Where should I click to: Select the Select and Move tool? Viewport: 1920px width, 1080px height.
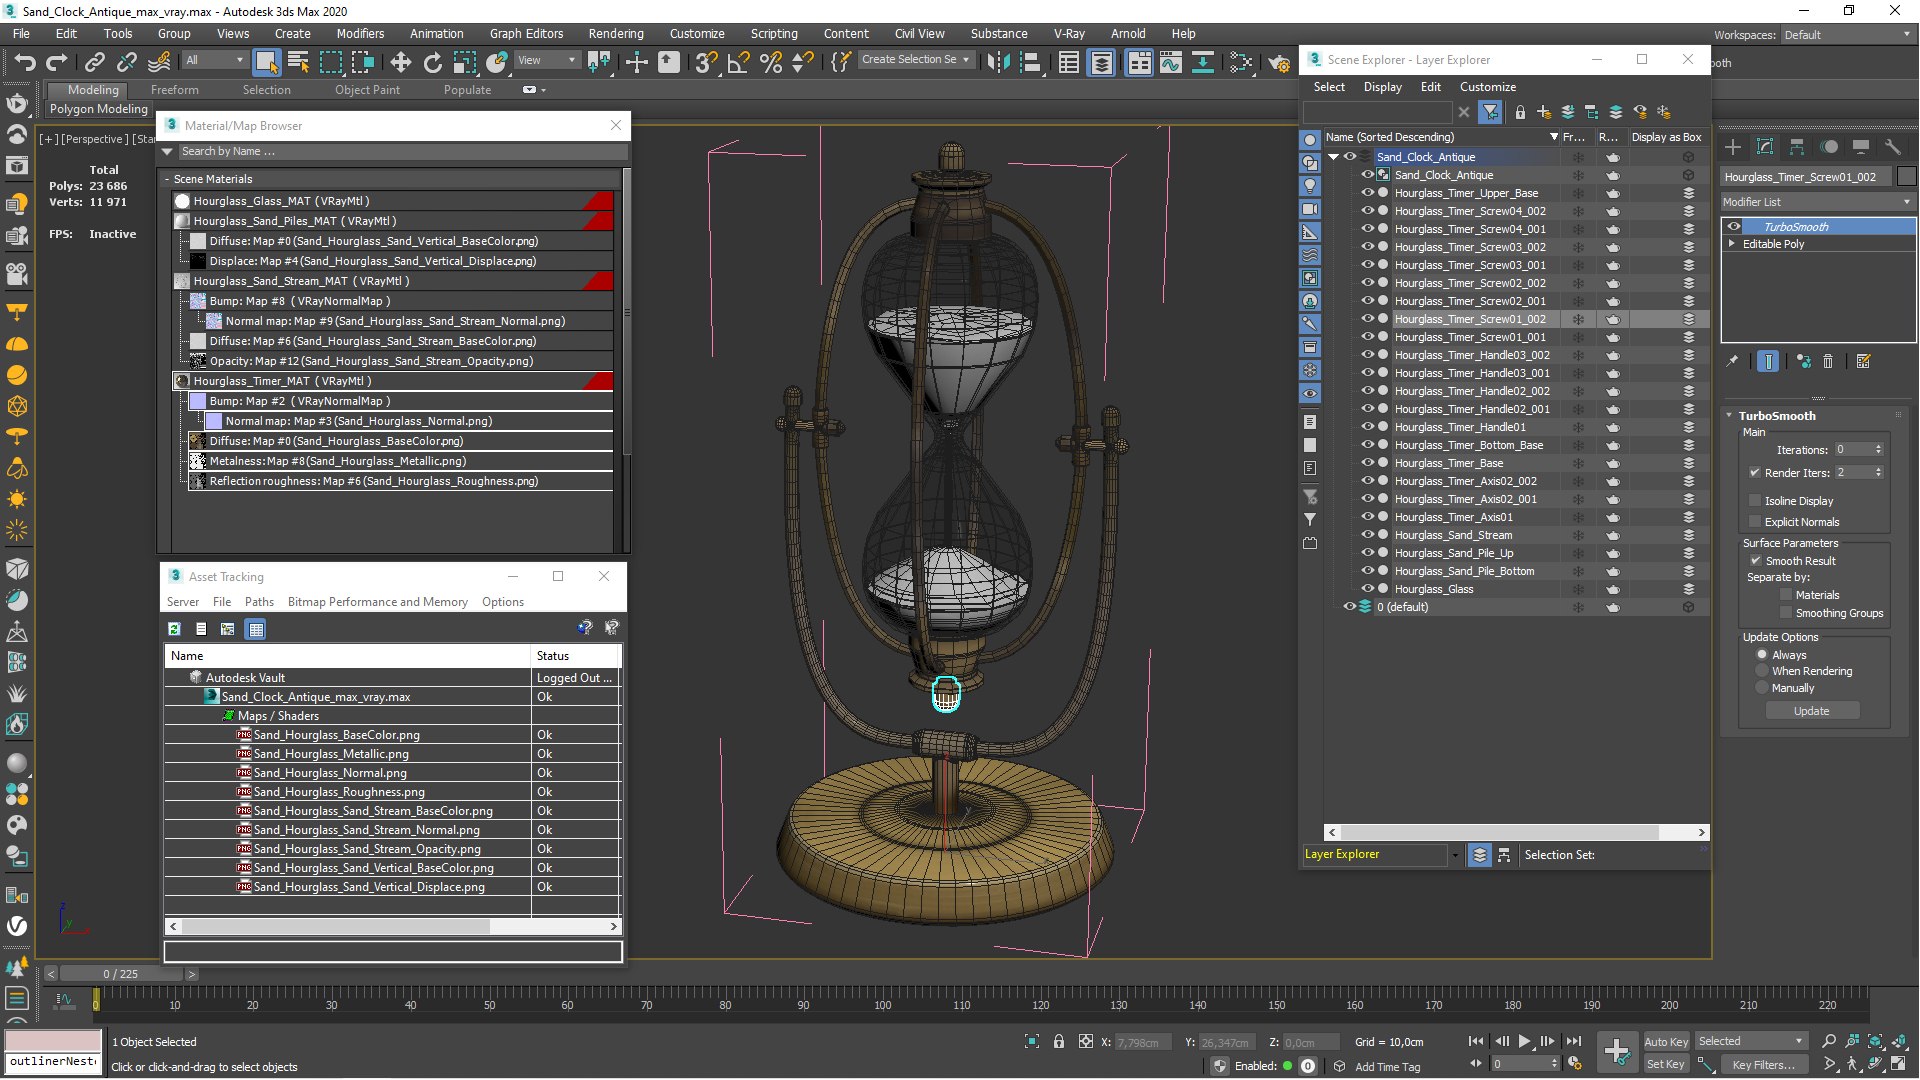(x=400, y=63)
